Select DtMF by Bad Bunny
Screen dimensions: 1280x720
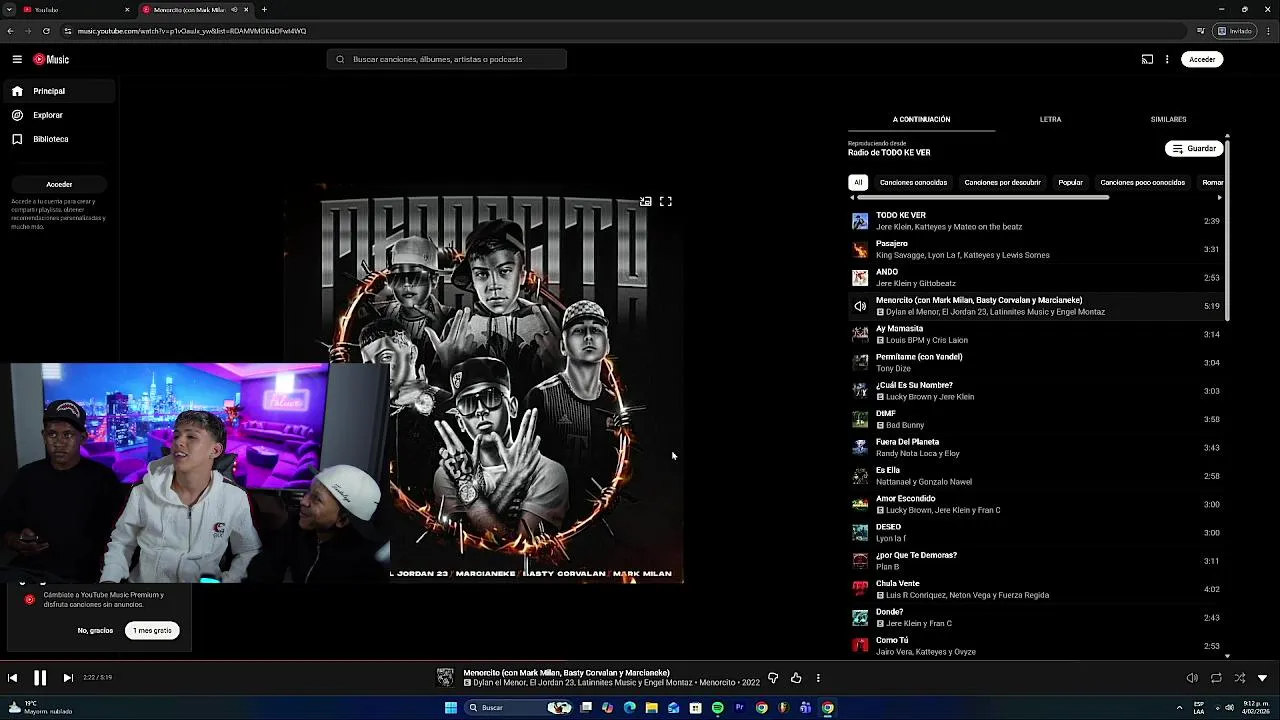(x=1036, y=419)
